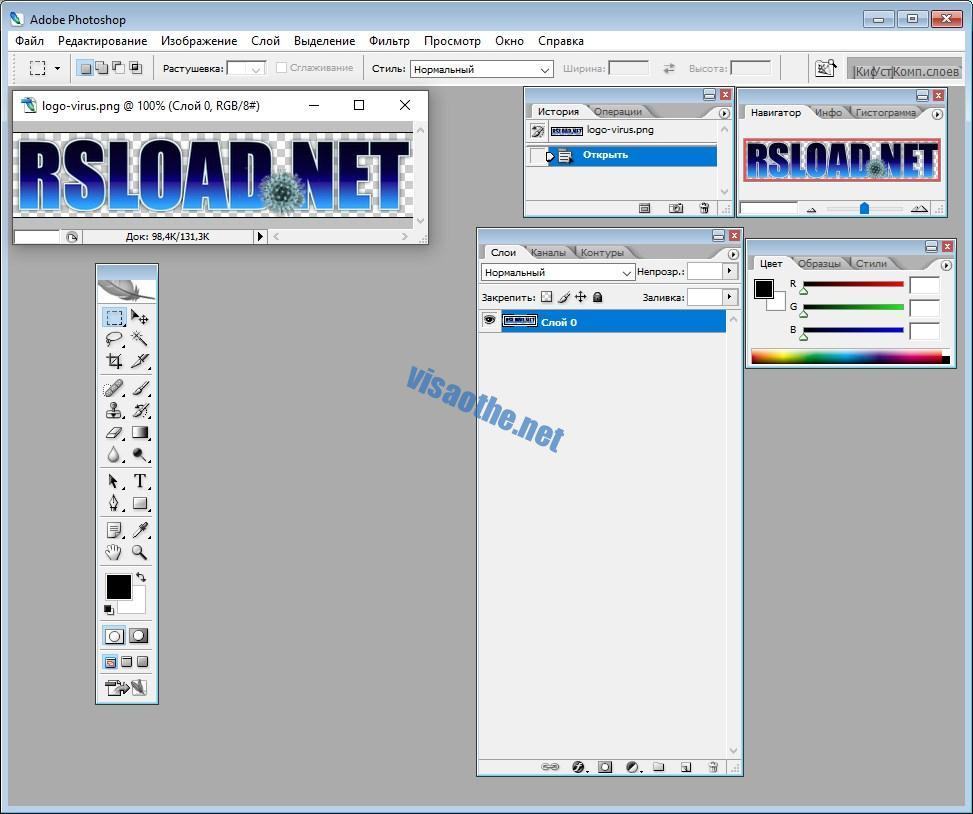Pick a color from the Color panel spectrum

pyautogui.click(x=850, y=357)
